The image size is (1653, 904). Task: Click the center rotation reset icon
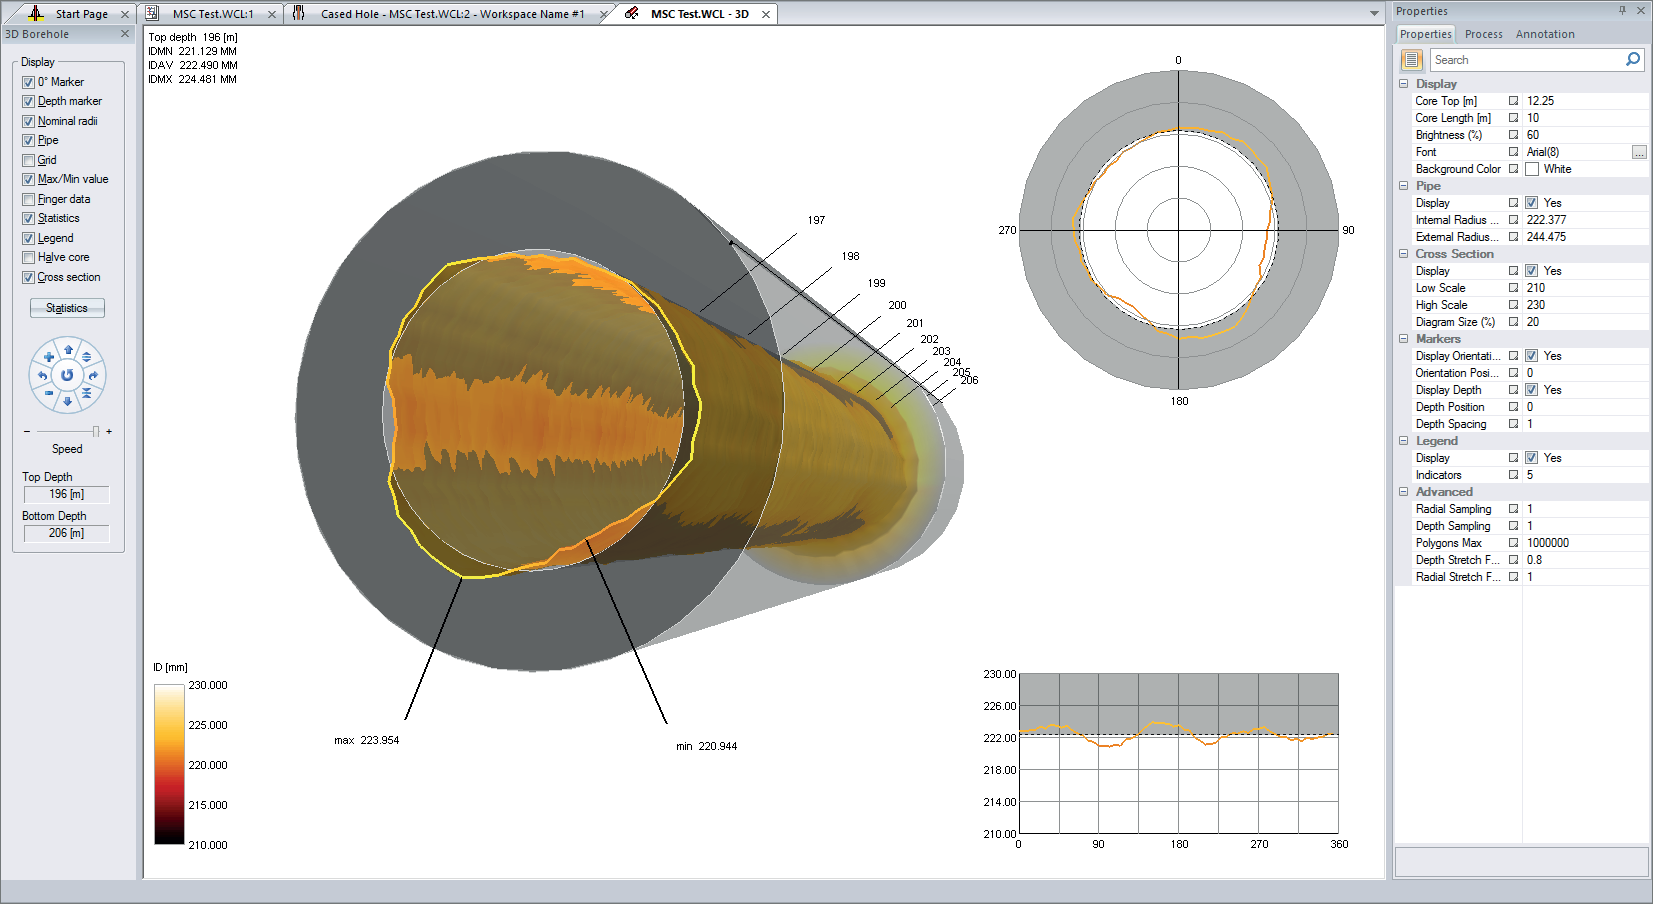tap(67, 374)
